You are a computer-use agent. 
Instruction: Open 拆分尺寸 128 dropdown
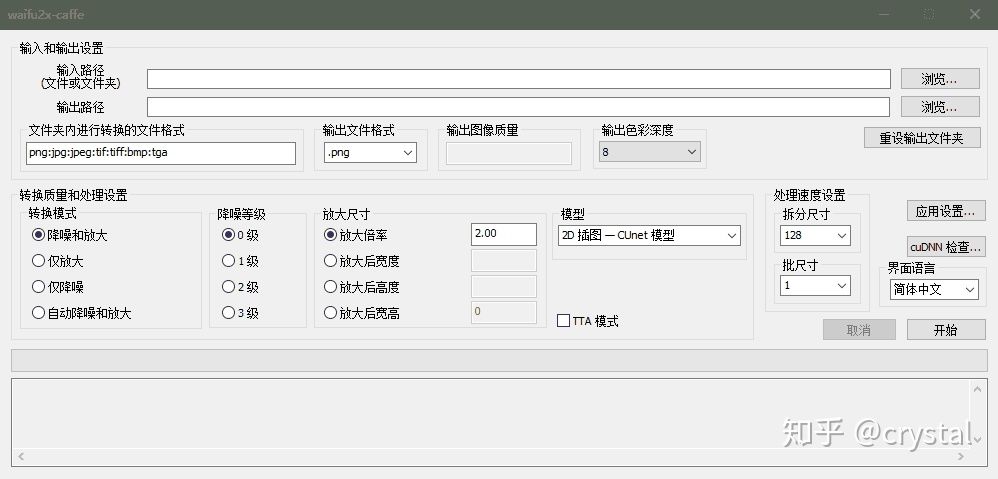[x=815, y=235]
